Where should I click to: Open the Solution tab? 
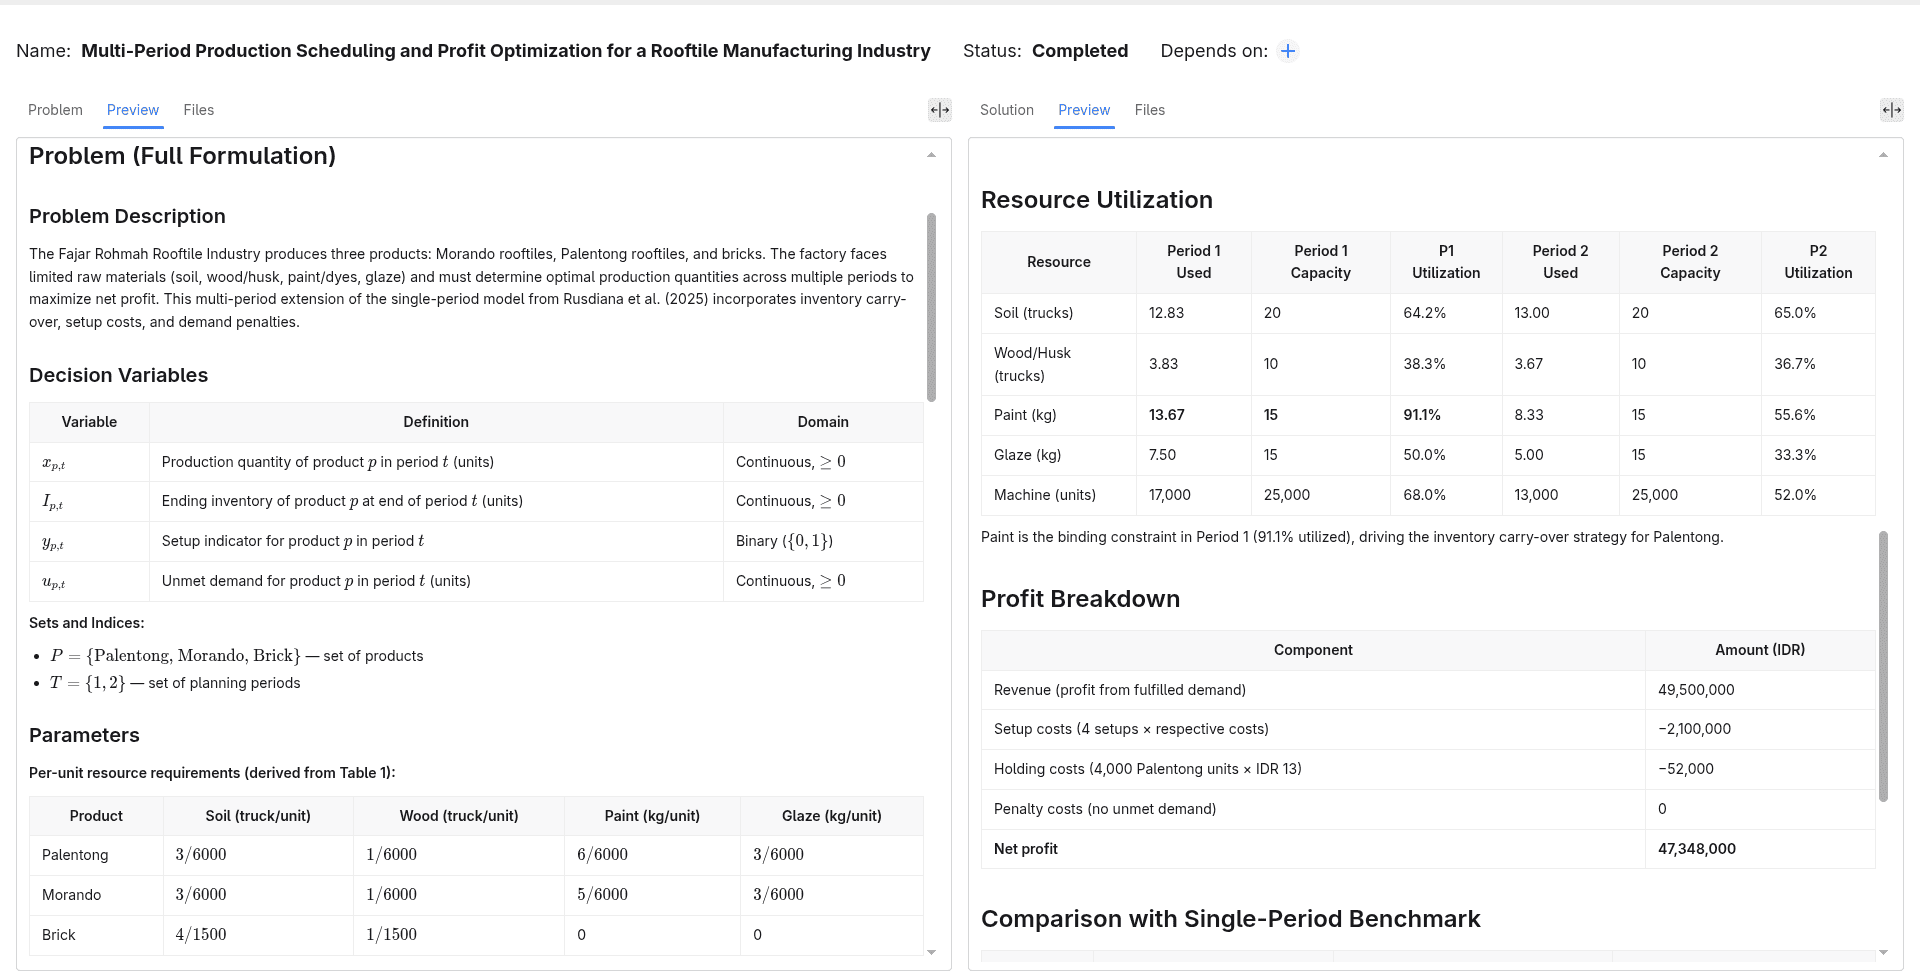point(1007,110)
